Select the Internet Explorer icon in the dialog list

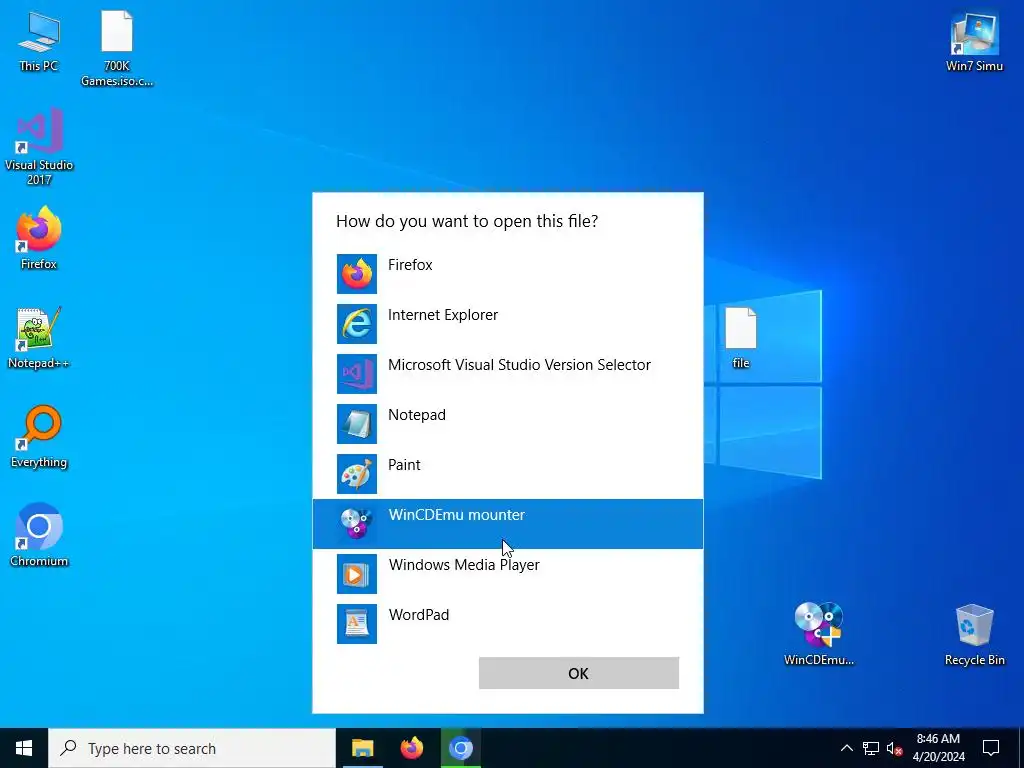357,324
